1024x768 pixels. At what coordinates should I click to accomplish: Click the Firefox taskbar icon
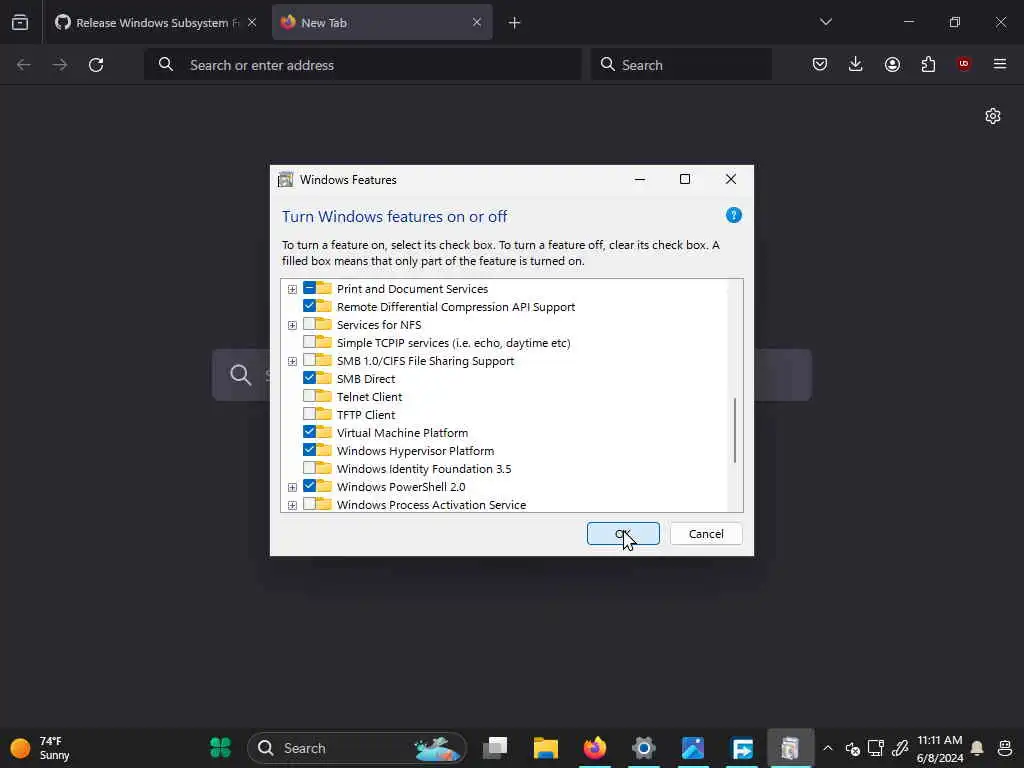click(x=595, y=747)
